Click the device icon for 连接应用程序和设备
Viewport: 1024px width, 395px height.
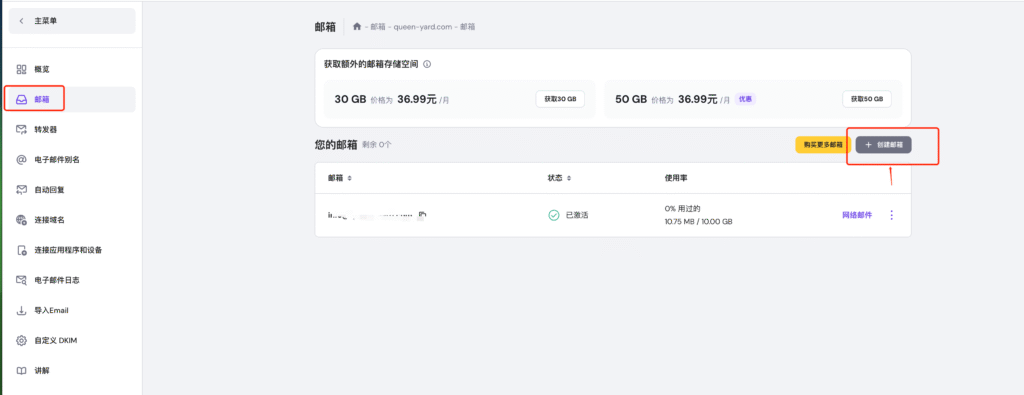[22, 250]
